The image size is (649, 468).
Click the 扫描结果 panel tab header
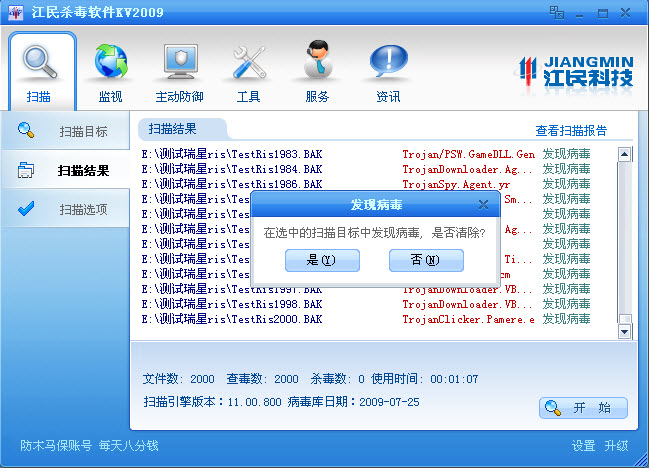point(182,129)
